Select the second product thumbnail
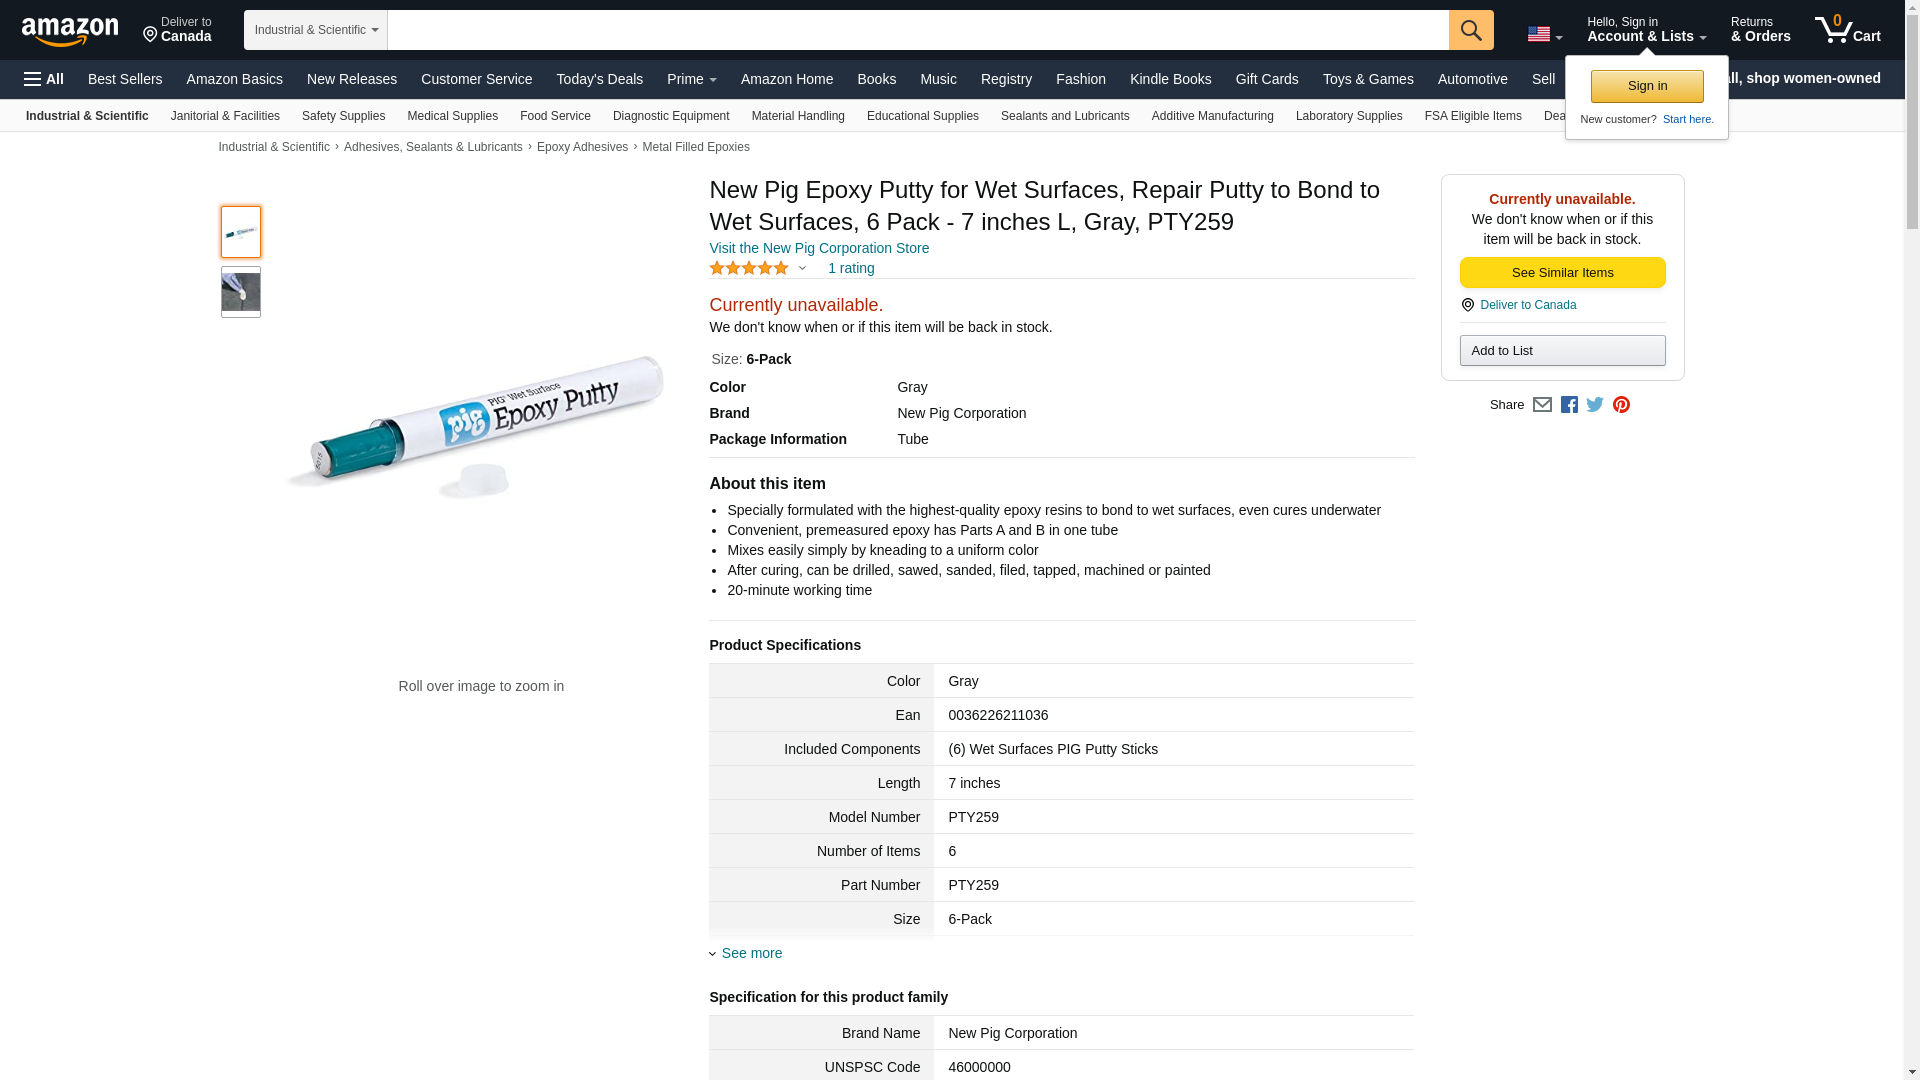Image resolution: width=1920 pixels, height=1080 pixels. point(241,292)
